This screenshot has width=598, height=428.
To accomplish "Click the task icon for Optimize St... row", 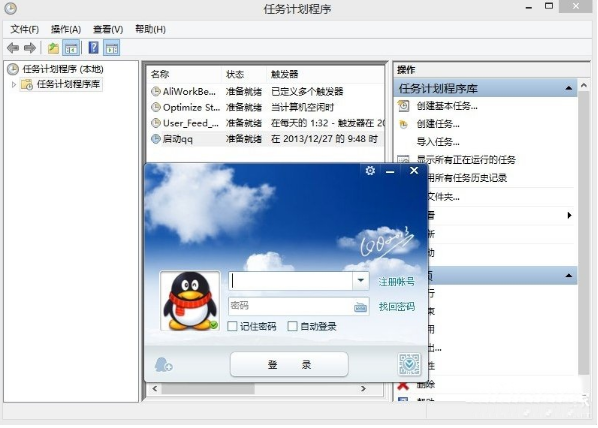I will tap(156, 107).
